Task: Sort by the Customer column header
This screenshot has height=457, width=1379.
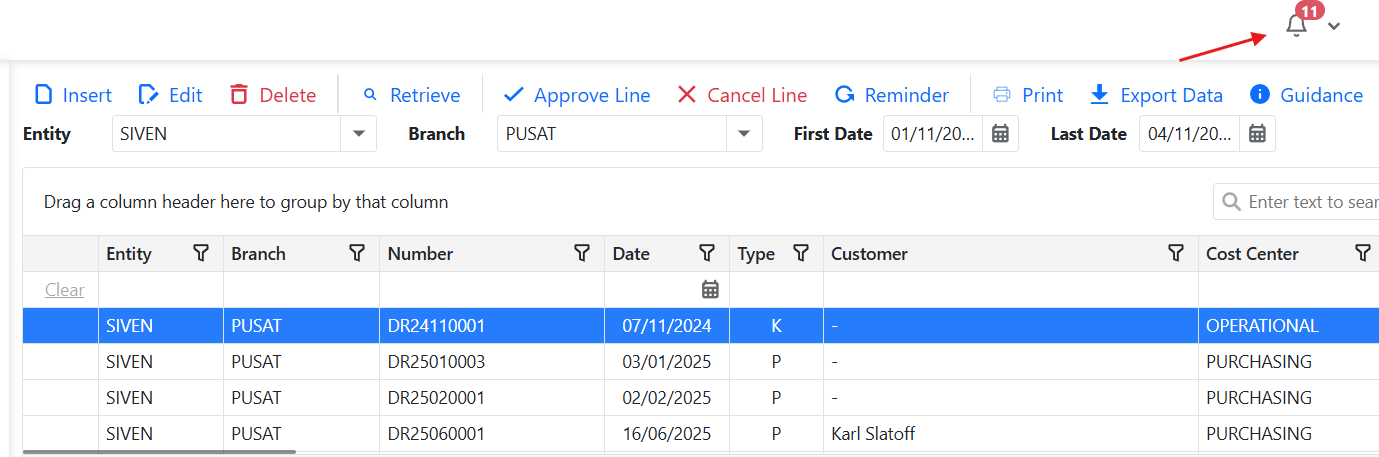Action: tap(869, 254)
